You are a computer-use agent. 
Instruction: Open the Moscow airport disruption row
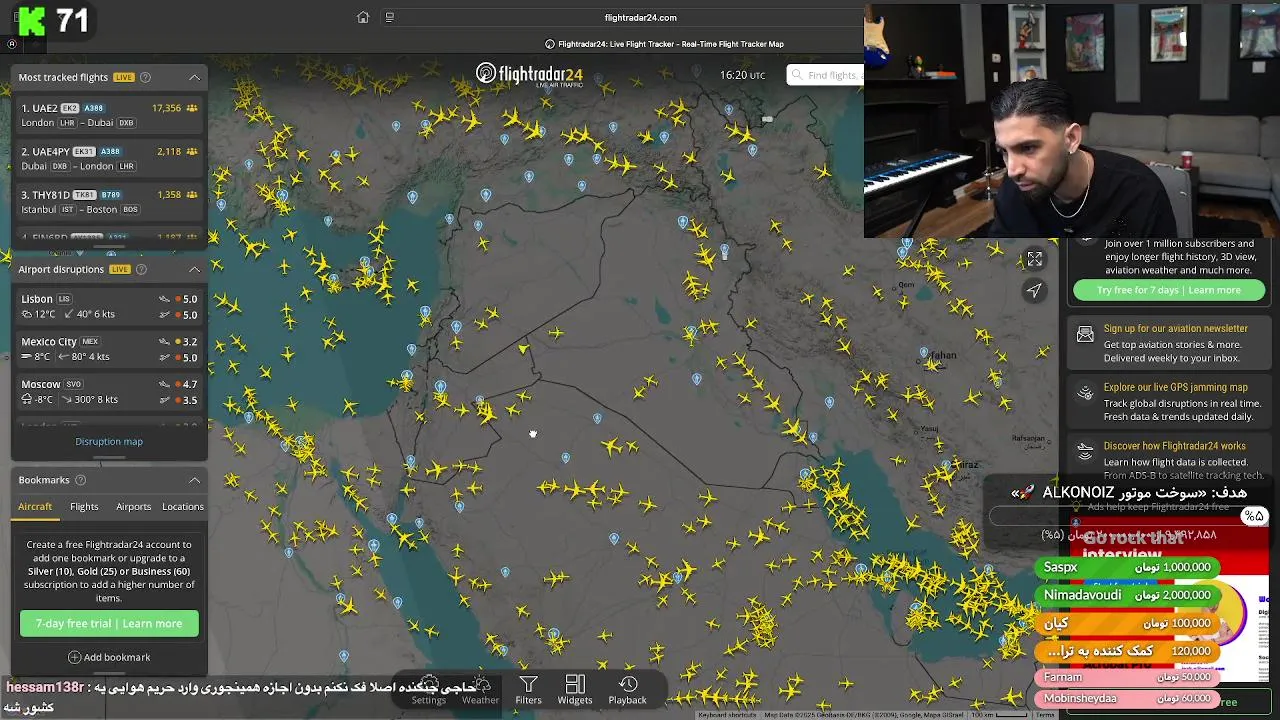coord(109,392)
